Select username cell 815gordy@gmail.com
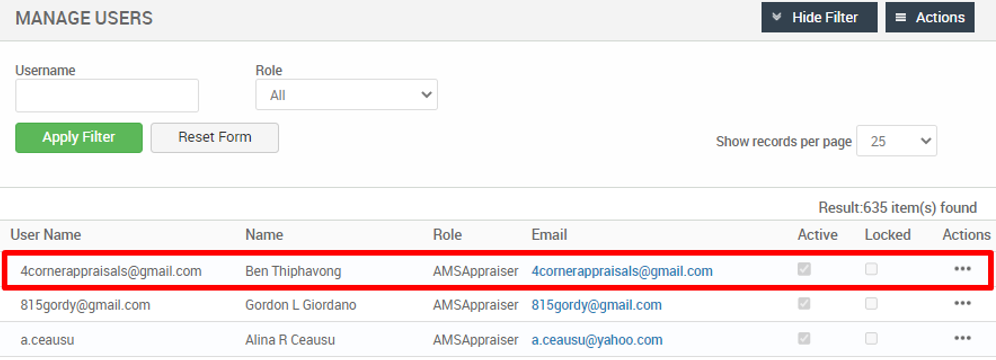Viewport: 996px width, 360px height. (x=85, y=305)
